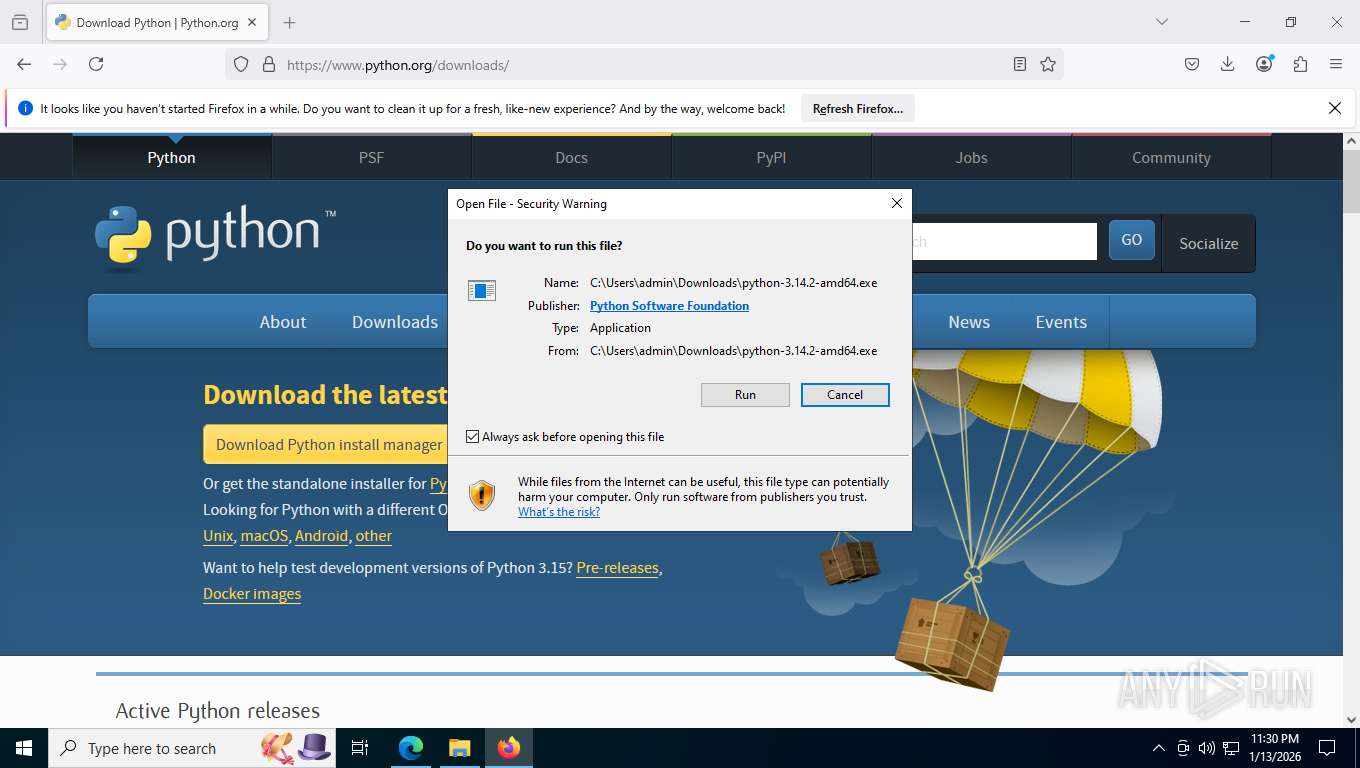
Task: Open the notification center icon
Action: click(1327, 748)
